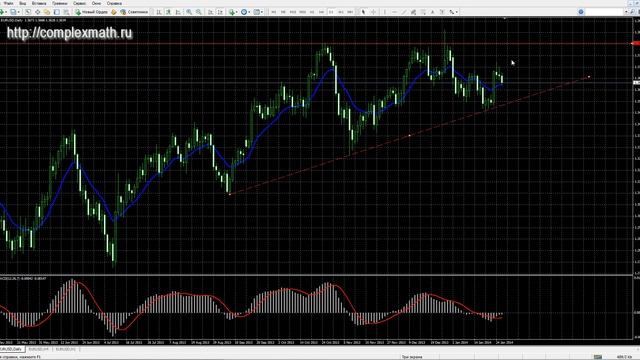Expand the Indicators dropdown arrow
640x360 pixels.
point(237,12)
